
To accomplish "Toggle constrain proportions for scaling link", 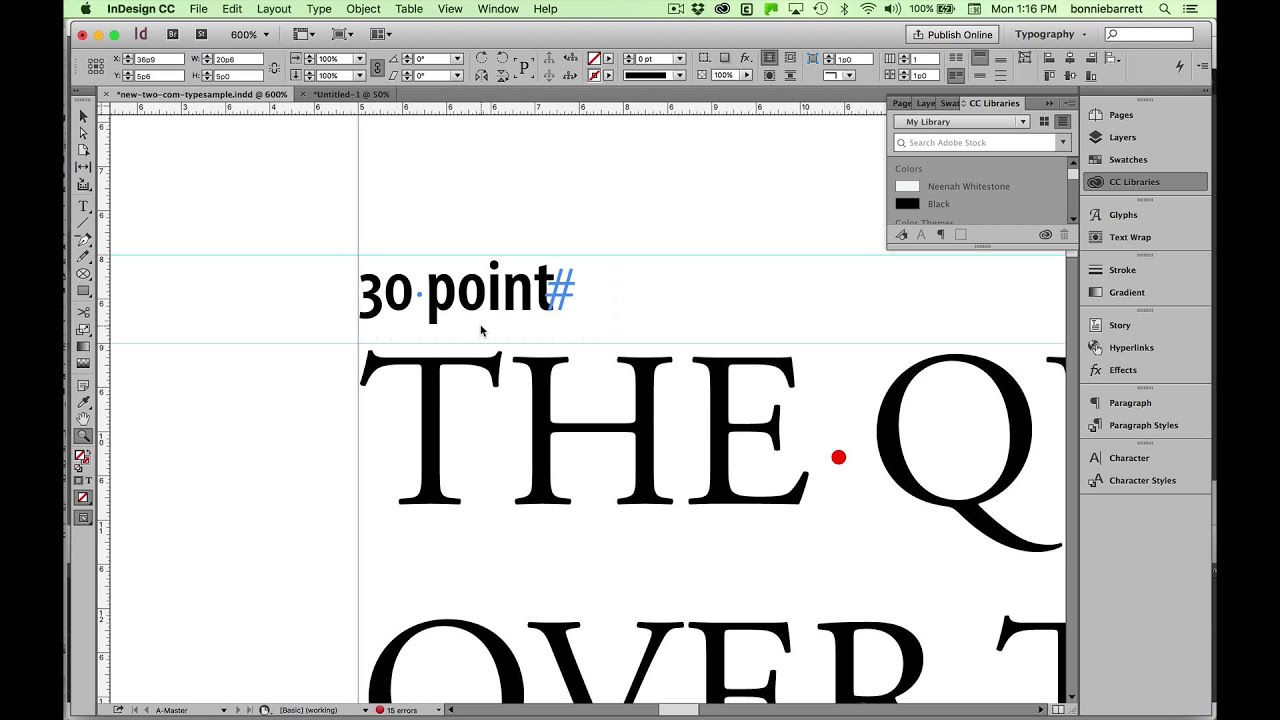I will click(x=377, y=67).
